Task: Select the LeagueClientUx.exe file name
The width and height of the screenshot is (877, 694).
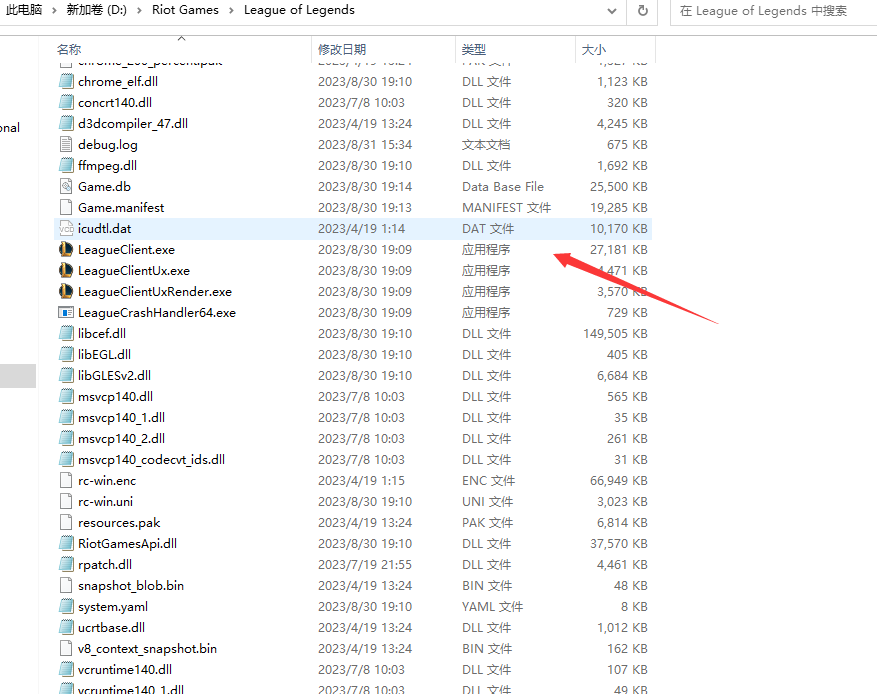Action: [x=134, y=271]
